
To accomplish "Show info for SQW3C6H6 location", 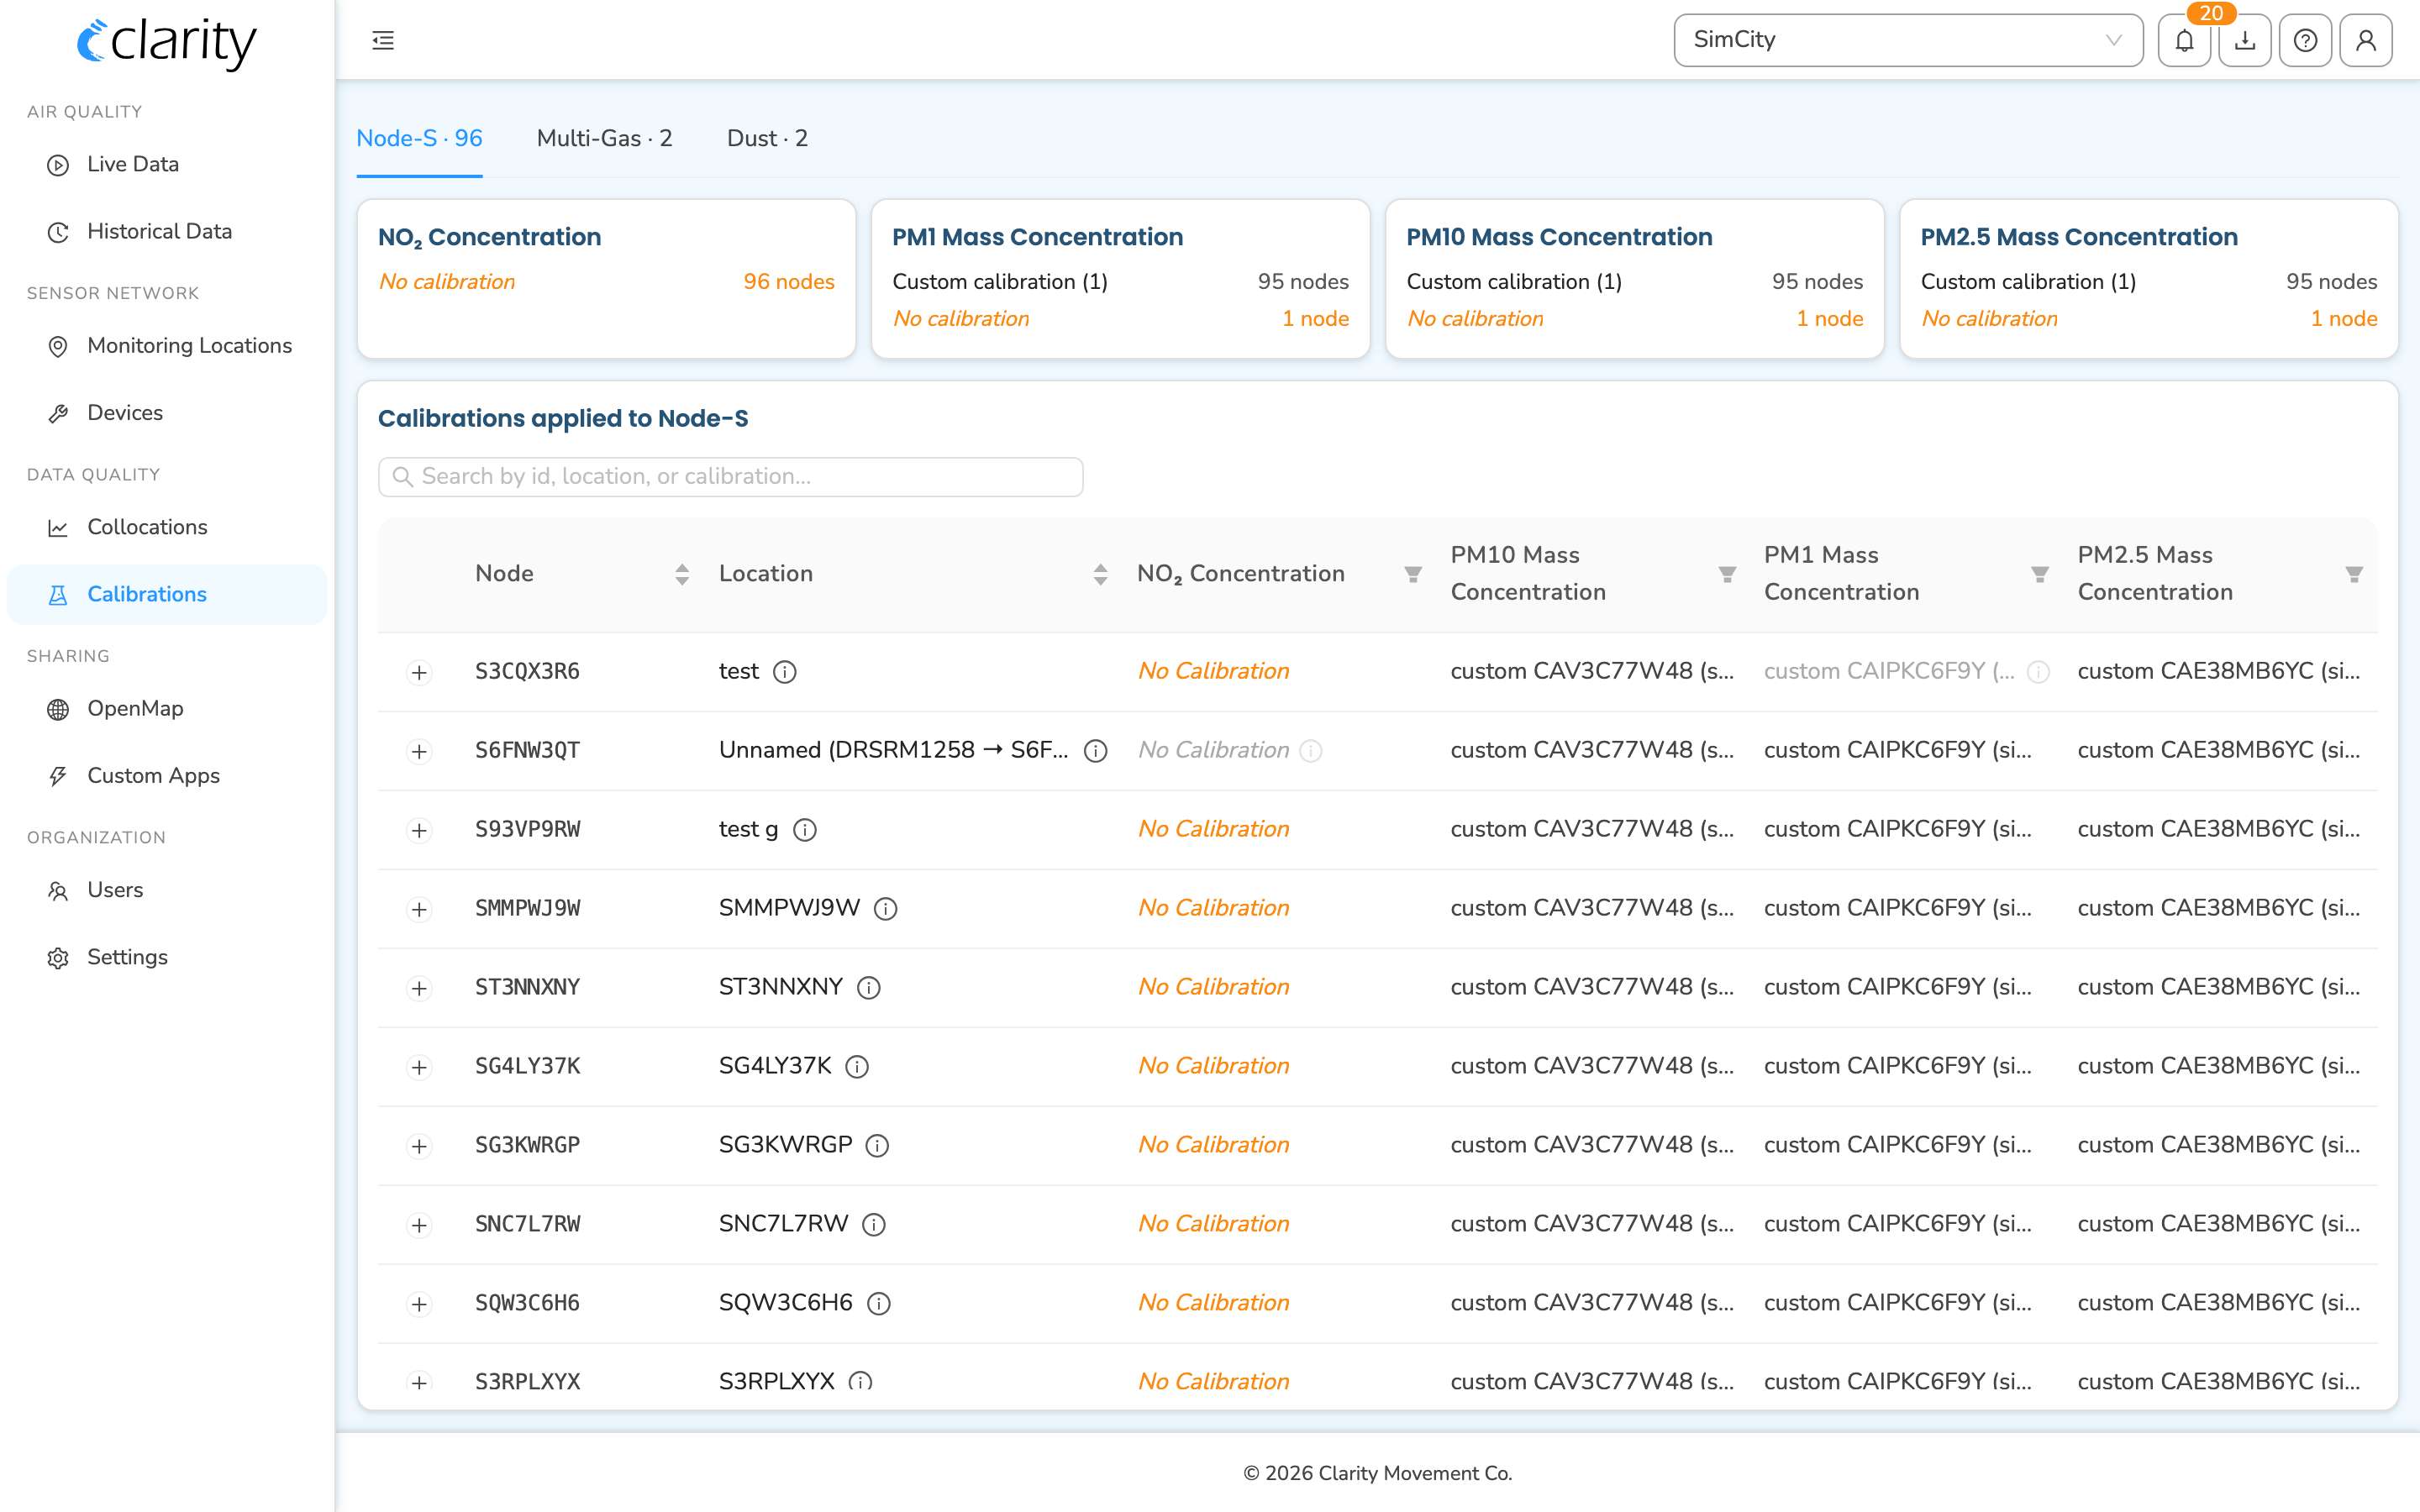I will (879, 1304).
